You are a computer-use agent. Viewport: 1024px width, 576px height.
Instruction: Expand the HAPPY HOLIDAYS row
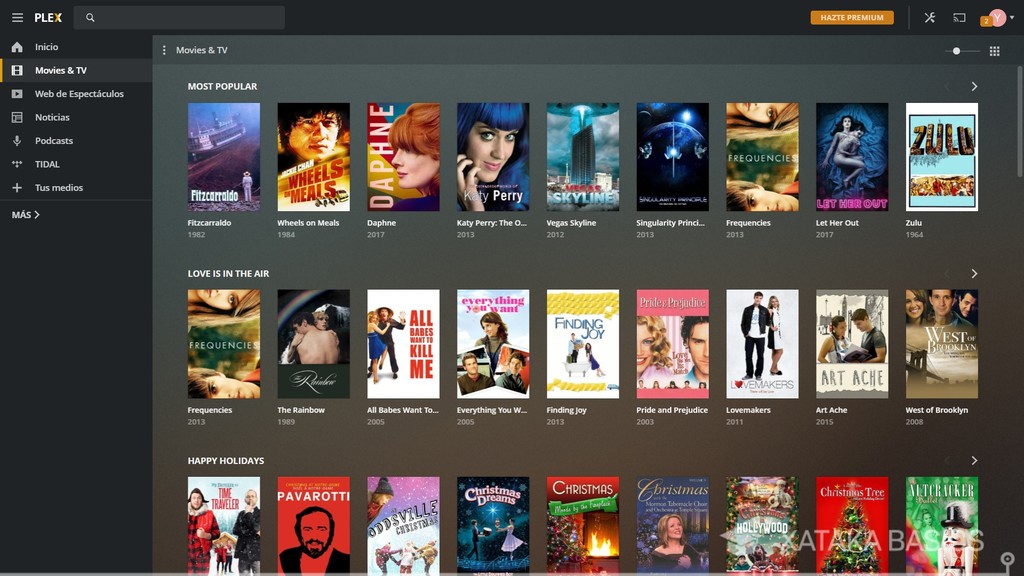[x=974, y=460]
